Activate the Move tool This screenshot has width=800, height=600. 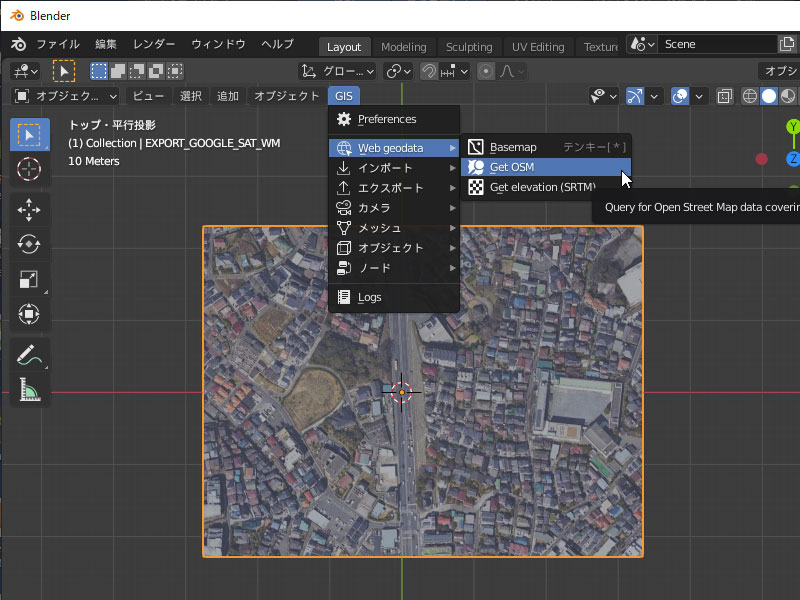point(29,209)
